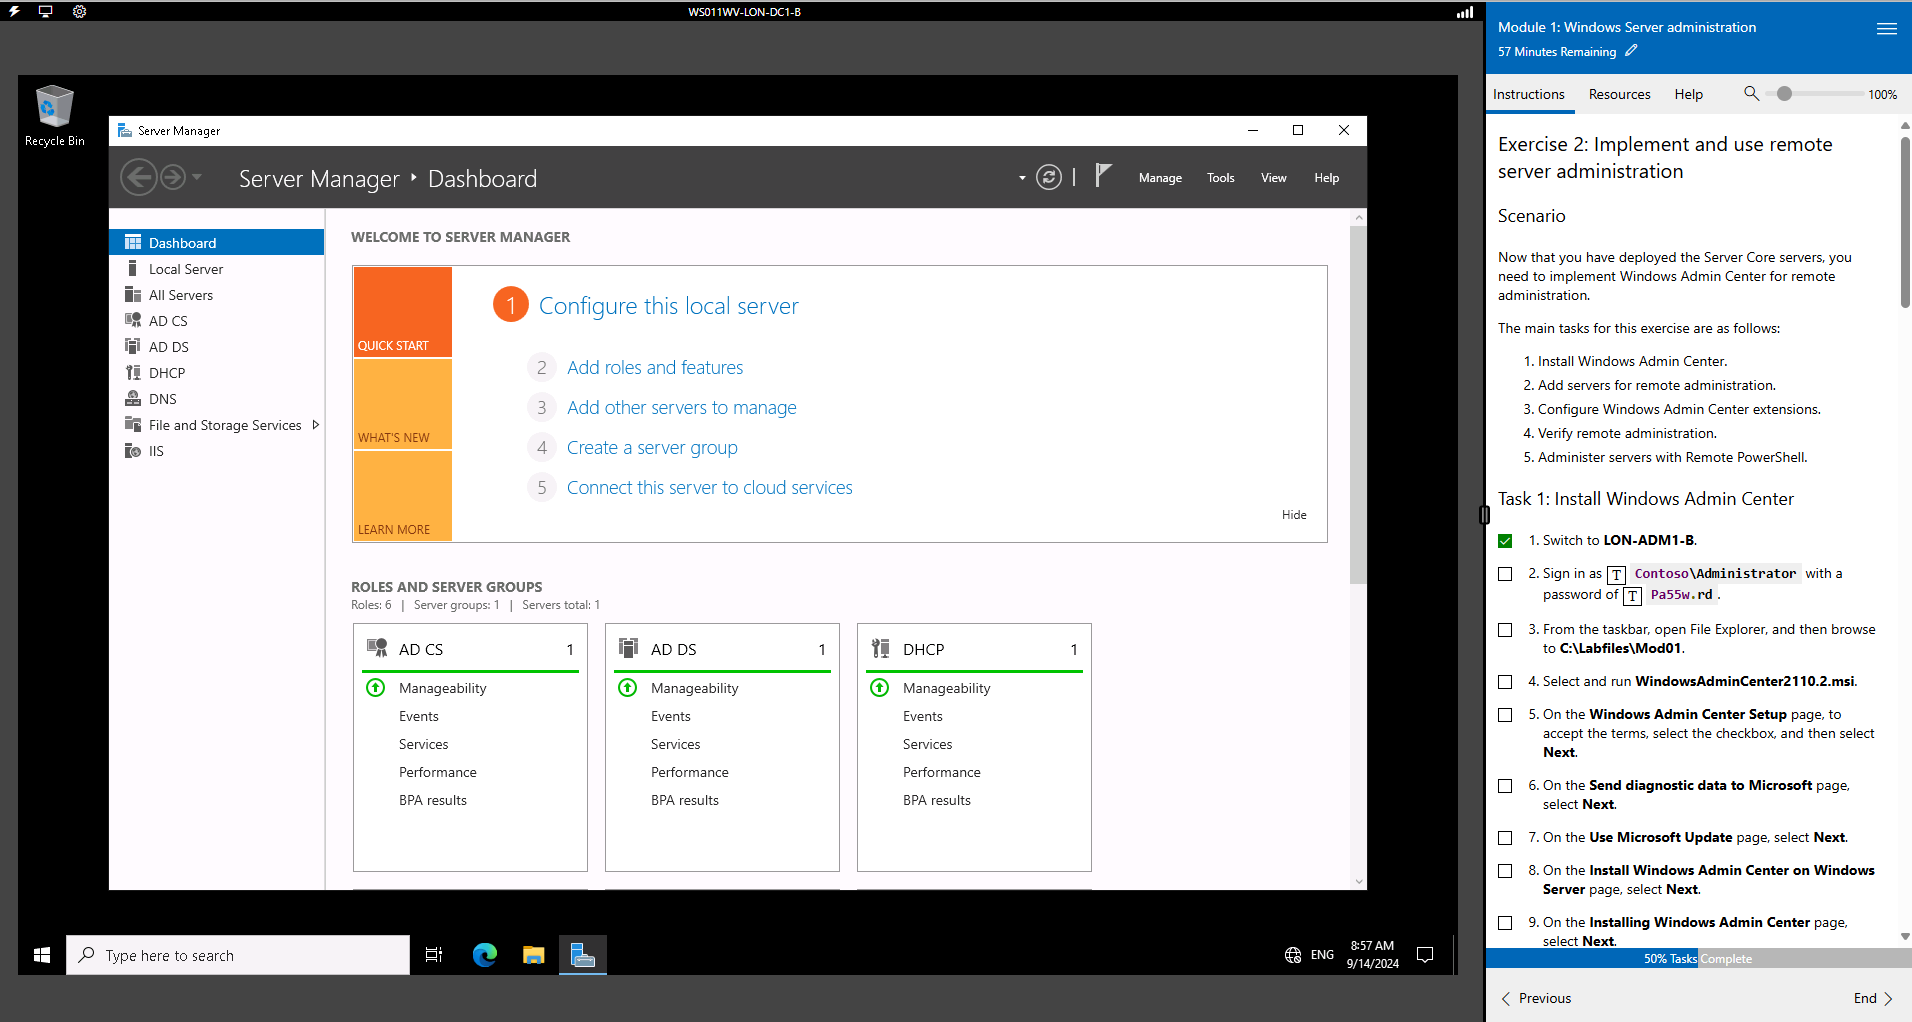Open the View menu
1912x1022 pixels.
pos(1273,177)
